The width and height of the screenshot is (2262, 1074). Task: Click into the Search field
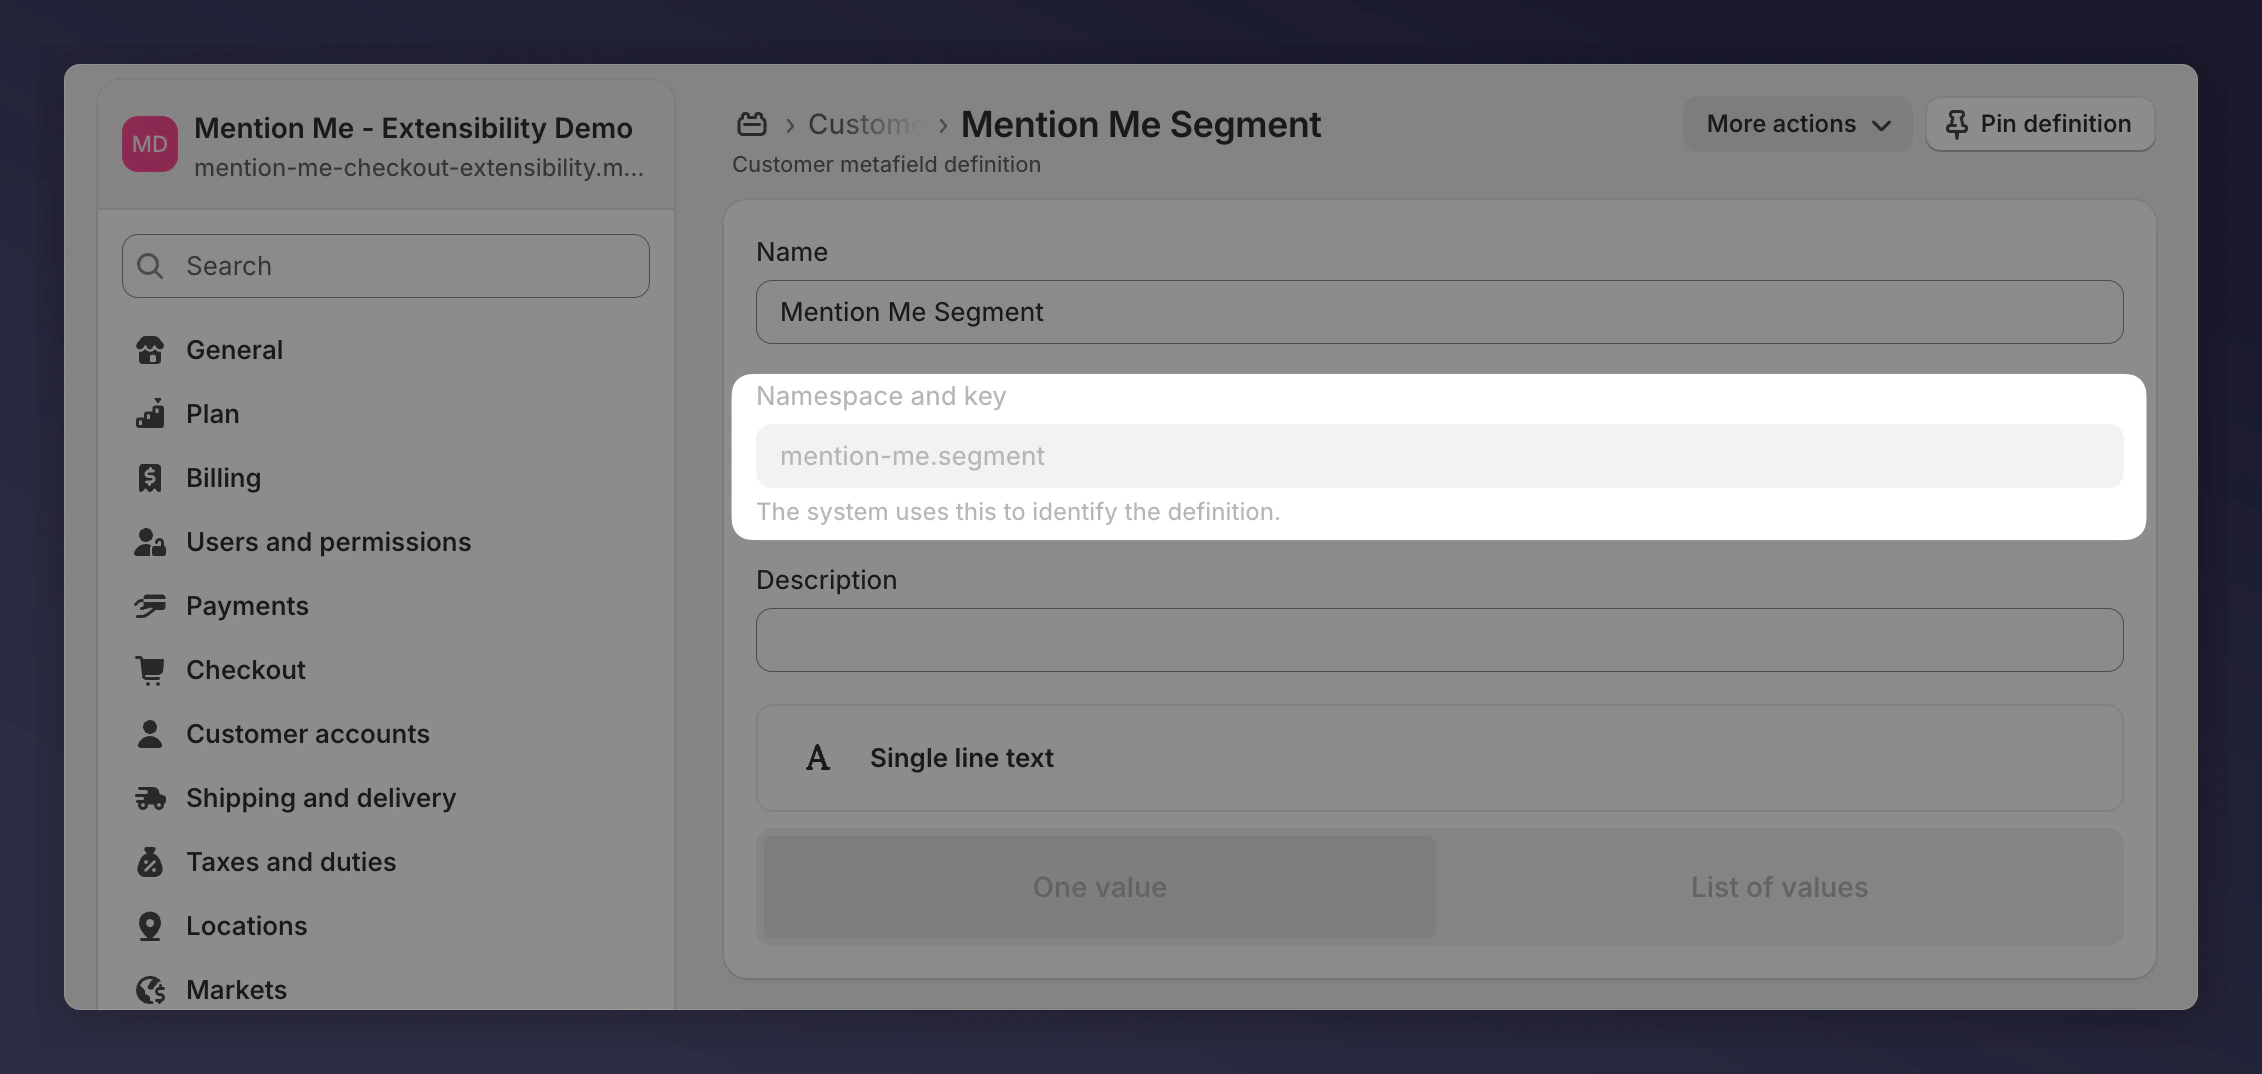(386, 266)
